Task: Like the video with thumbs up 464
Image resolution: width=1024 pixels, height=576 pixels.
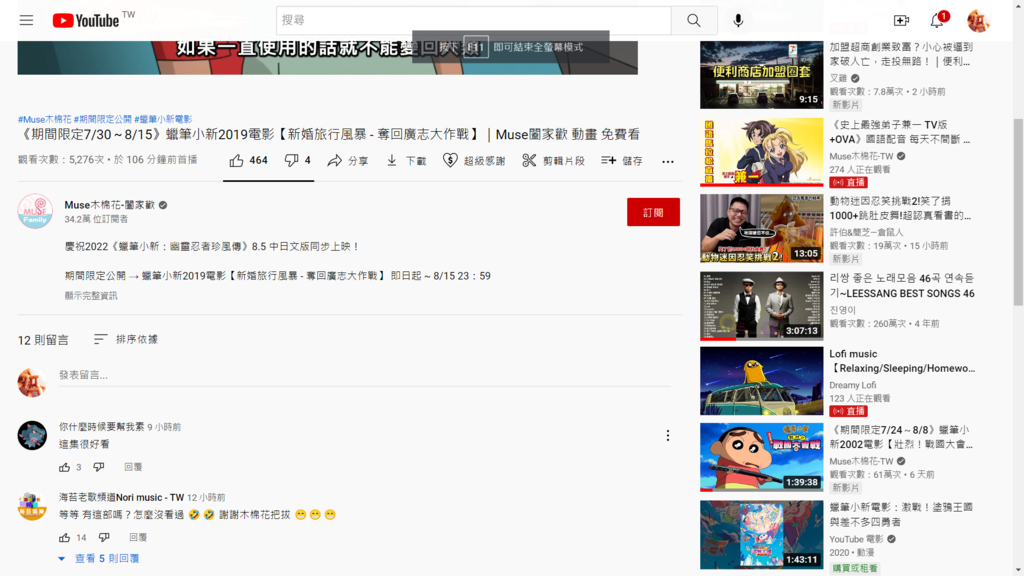Action: tap(249, 161)
